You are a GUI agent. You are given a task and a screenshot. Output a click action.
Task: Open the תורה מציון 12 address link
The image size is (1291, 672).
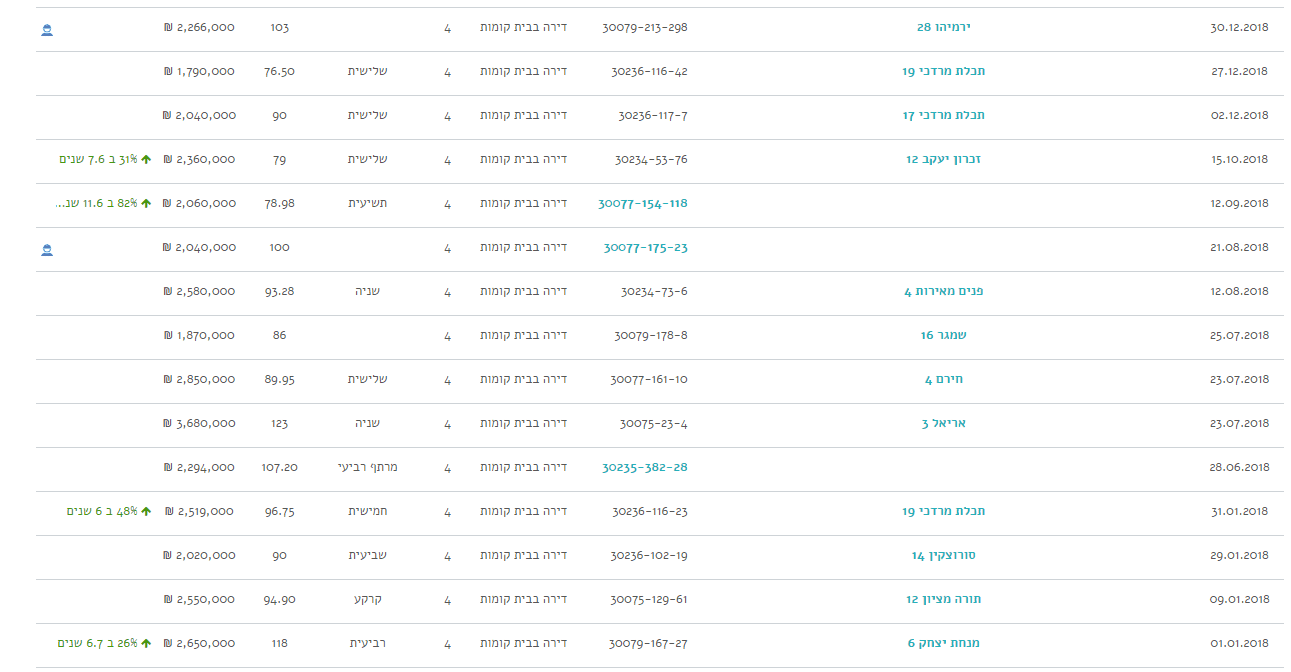943,600
